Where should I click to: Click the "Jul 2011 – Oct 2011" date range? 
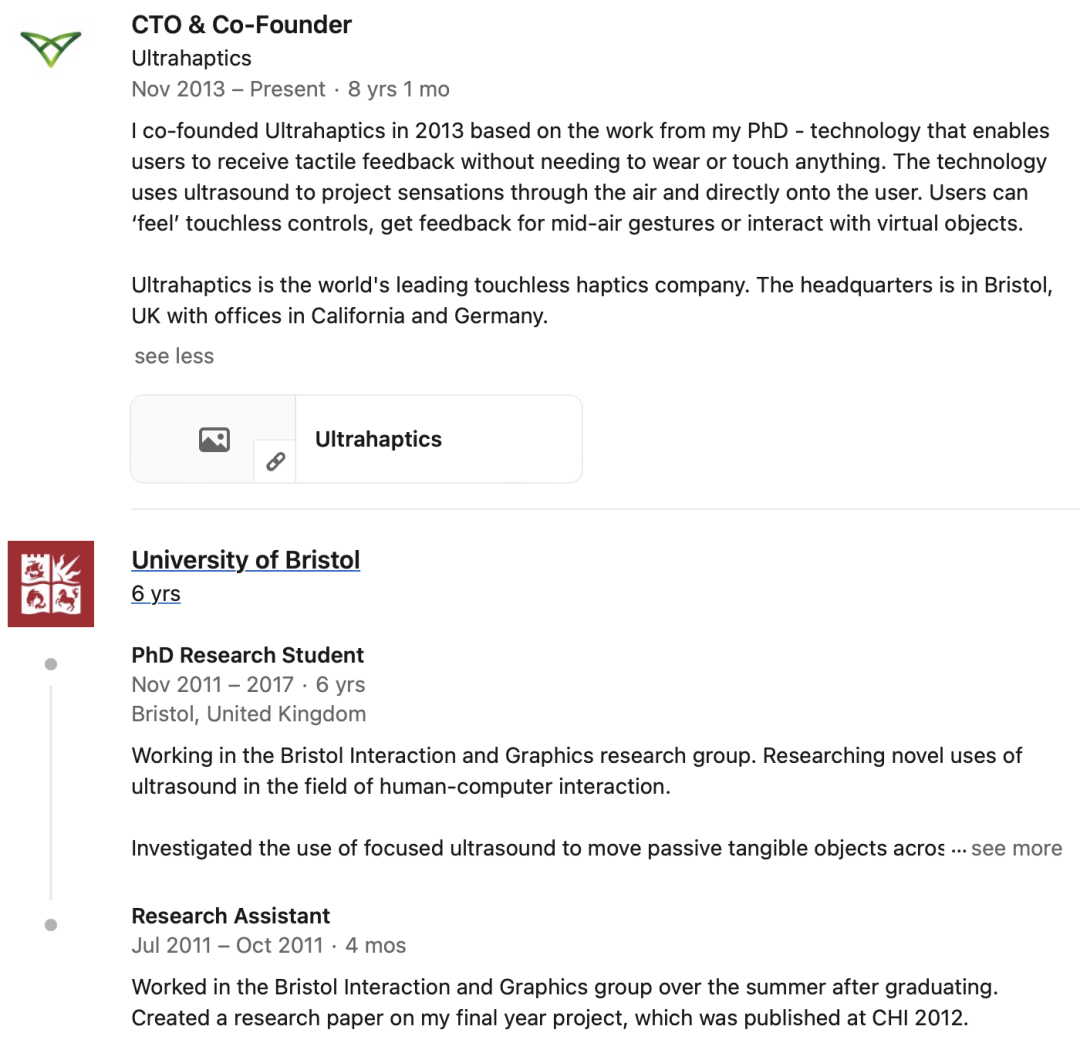[x=228, y=945]
